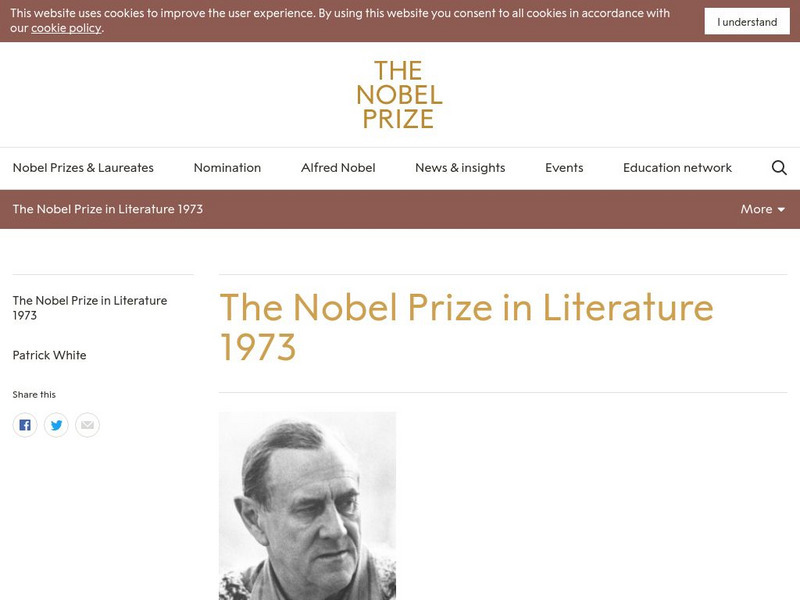
Task: Share this page on Facebook
Action: (x=25, y=425)
